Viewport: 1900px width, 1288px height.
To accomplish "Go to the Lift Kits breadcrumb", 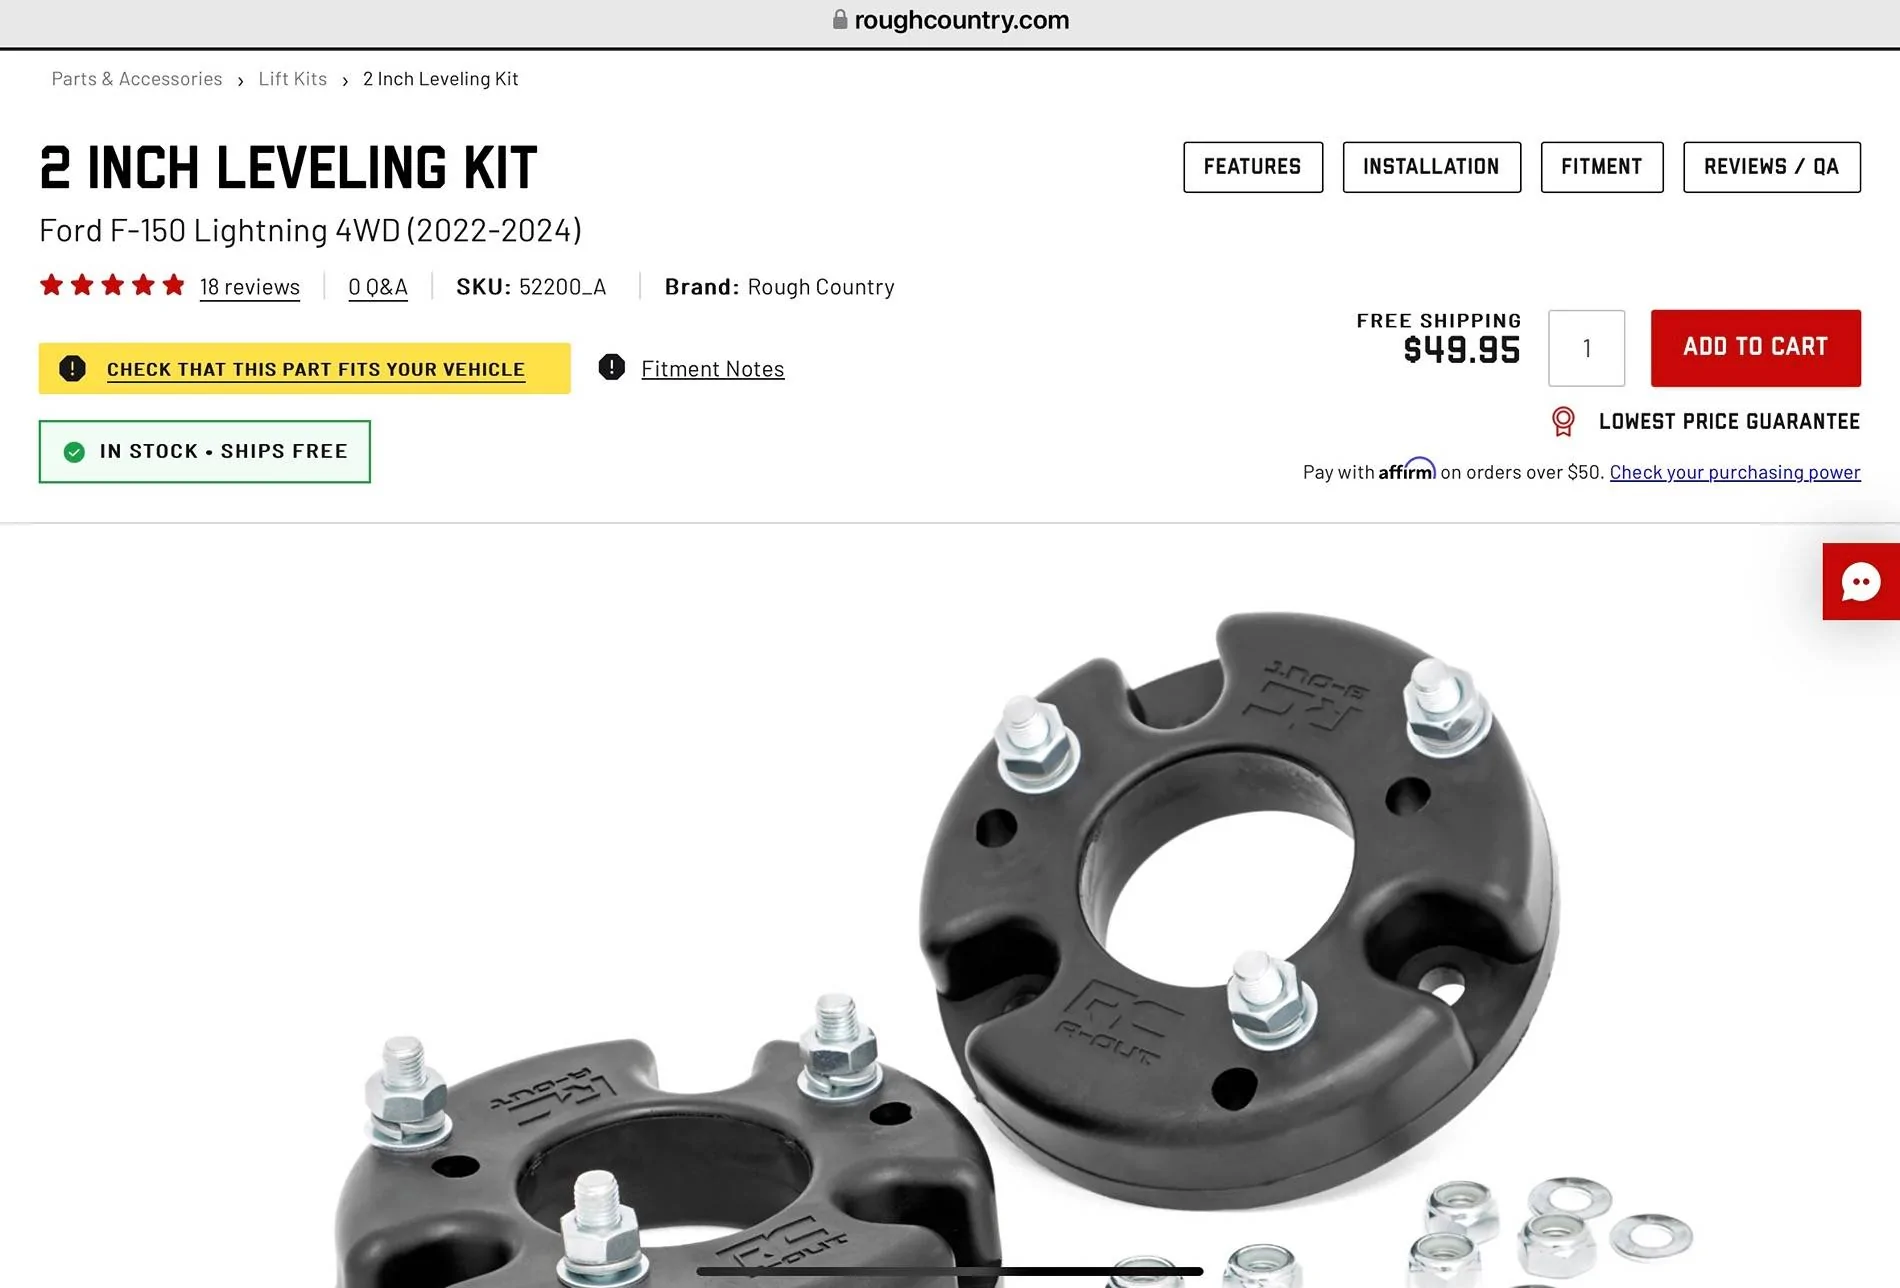I will point(293,79).
